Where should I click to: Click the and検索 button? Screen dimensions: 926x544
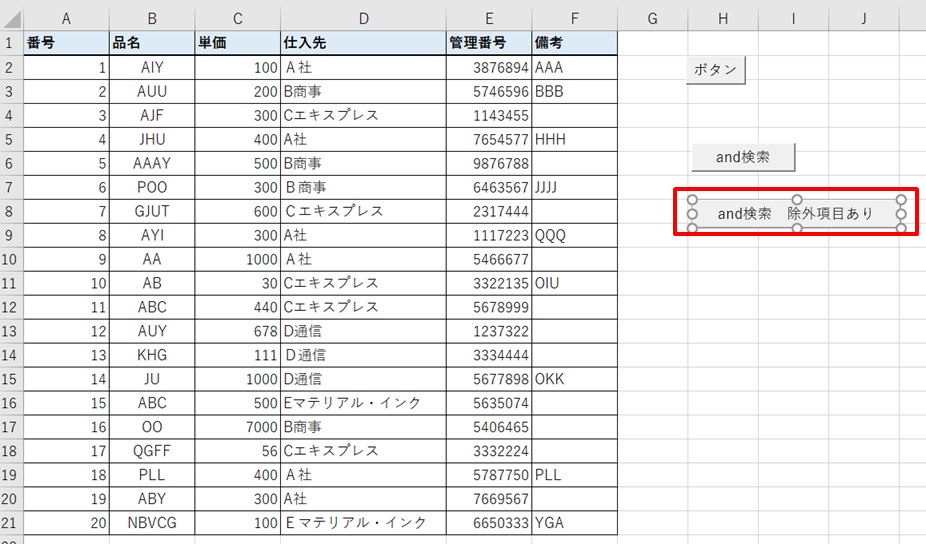tap(743, 157)
